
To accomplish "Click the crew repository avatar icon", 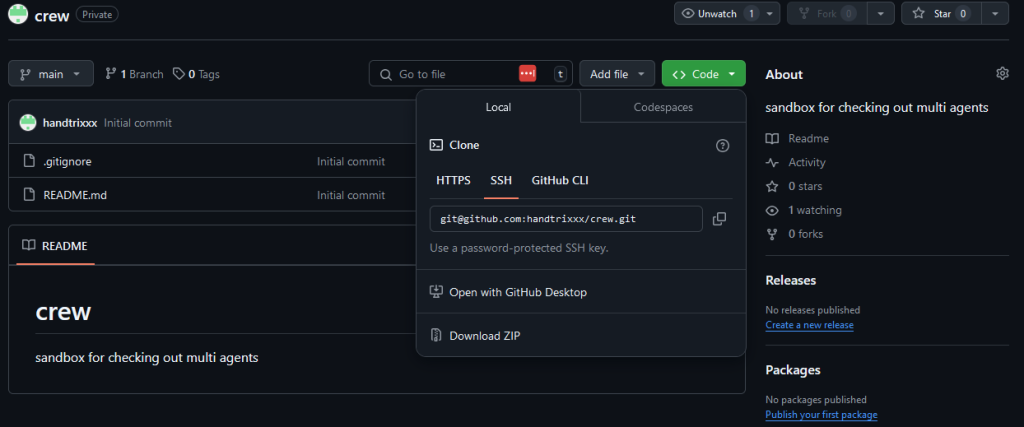I will point(18,14).
